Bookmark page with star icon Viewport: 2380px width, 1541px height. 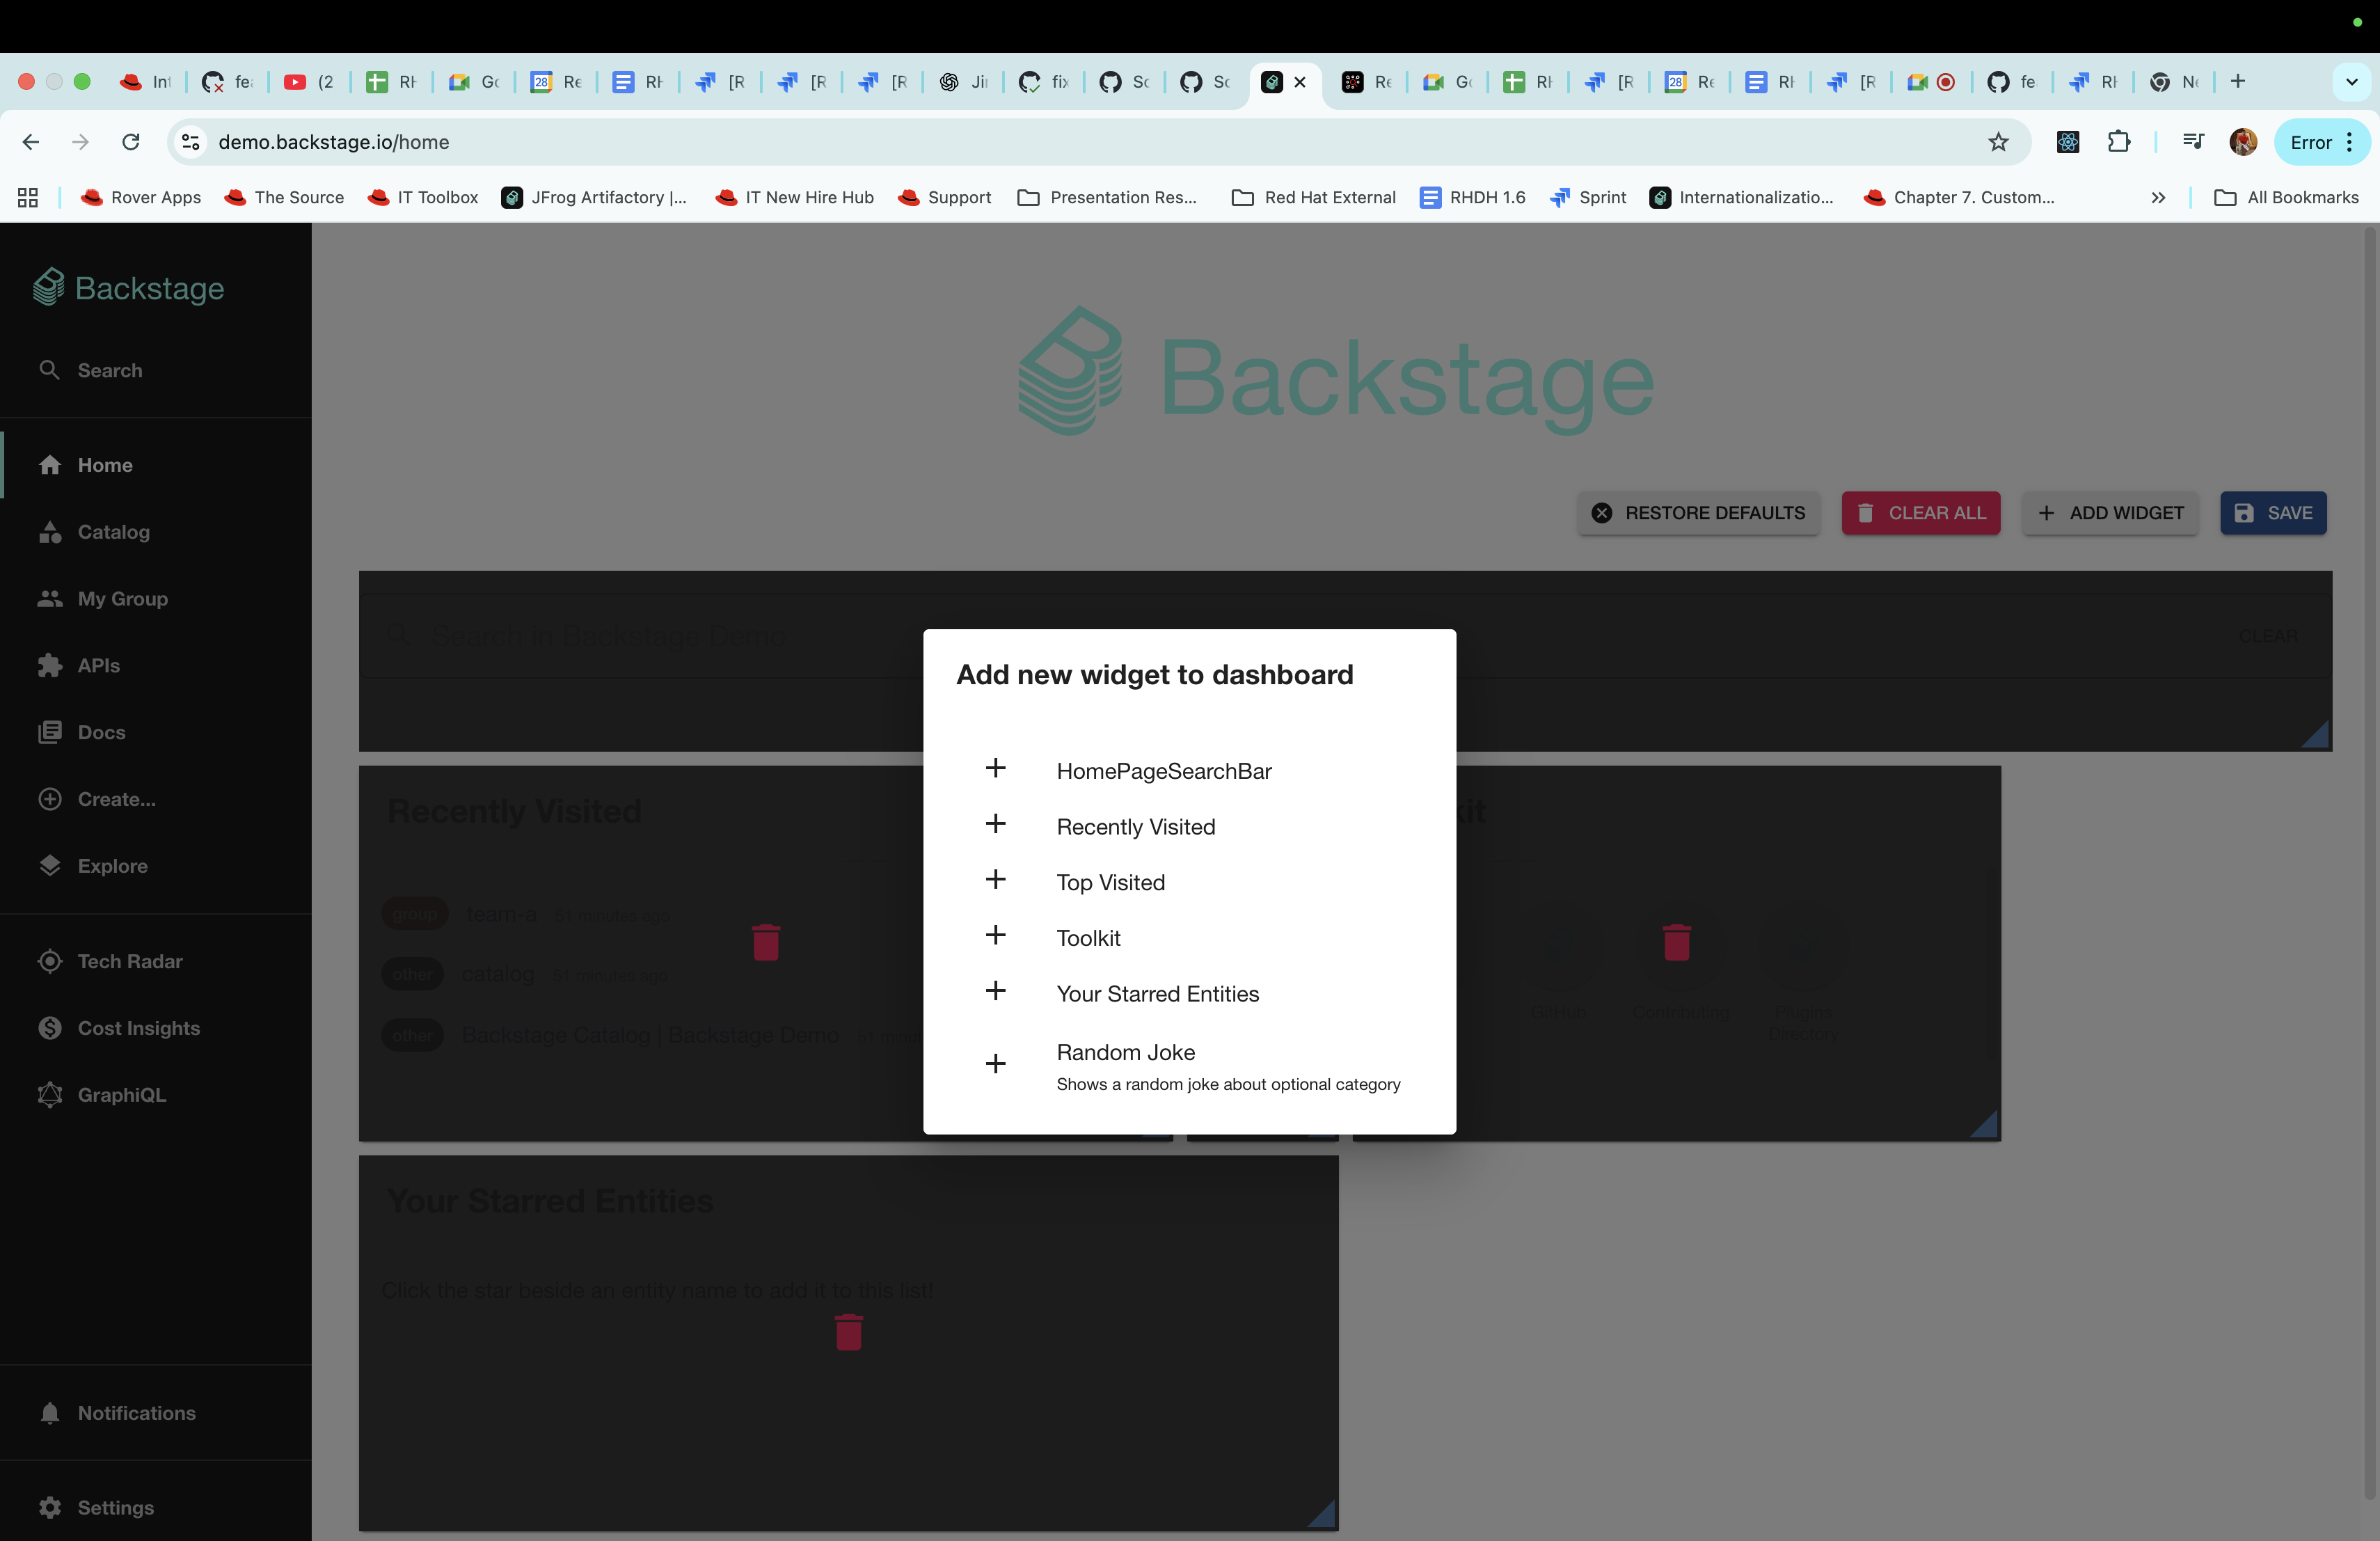pyautogui.click(x=1997, y=142)
